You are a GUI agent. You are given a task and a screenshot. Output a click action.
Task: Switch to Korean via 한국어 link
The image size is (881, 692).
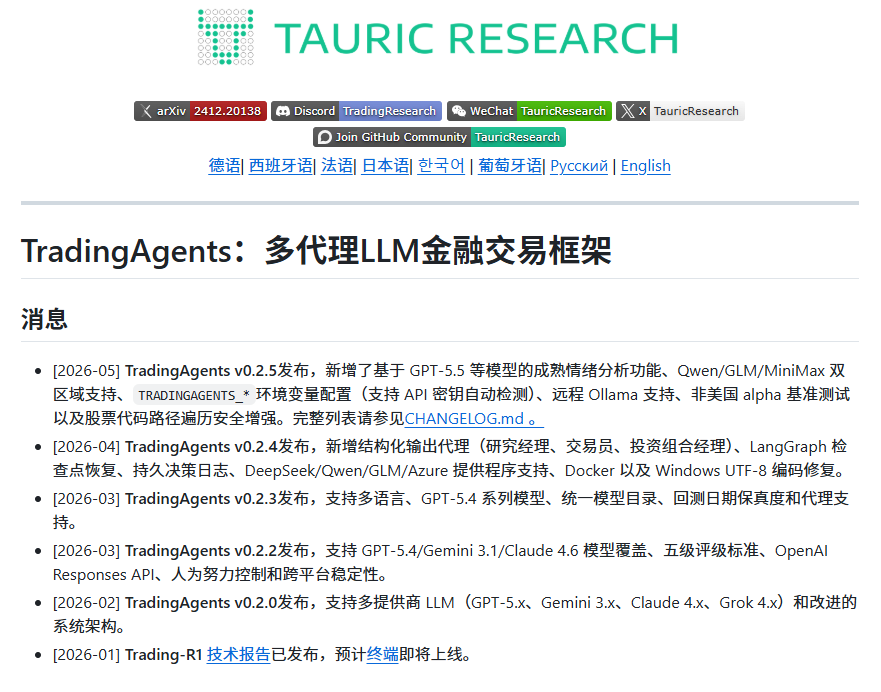(441, 166)
